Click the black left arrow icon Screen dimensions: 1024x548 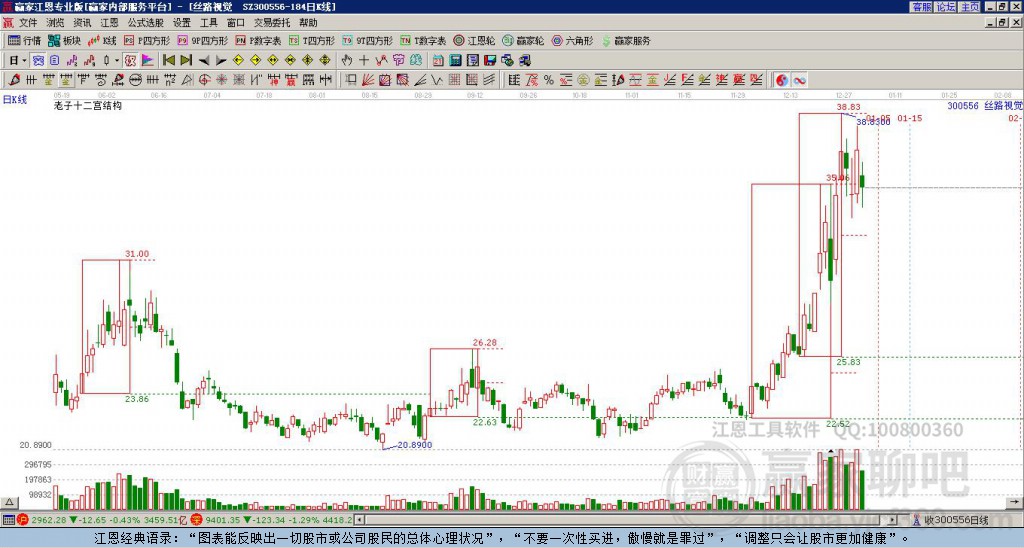tap(203, 60)
